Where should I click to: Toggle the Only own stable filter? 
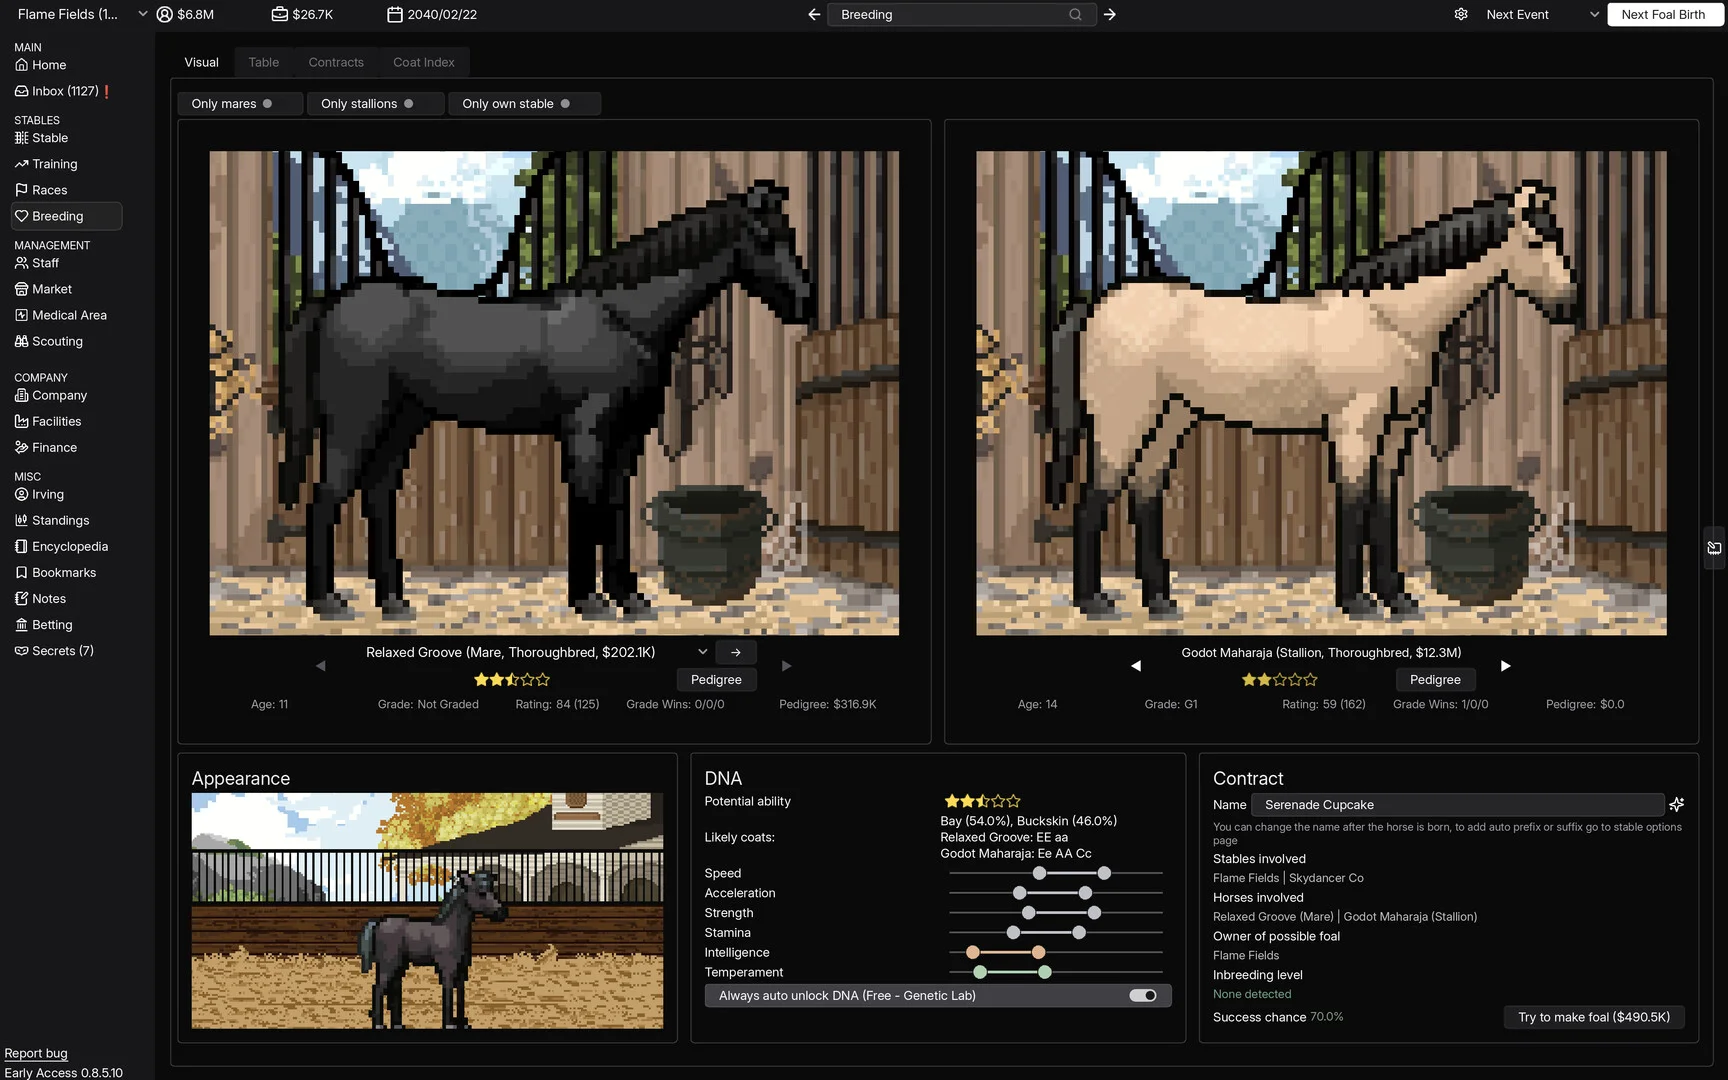click(x=523, y=103)
